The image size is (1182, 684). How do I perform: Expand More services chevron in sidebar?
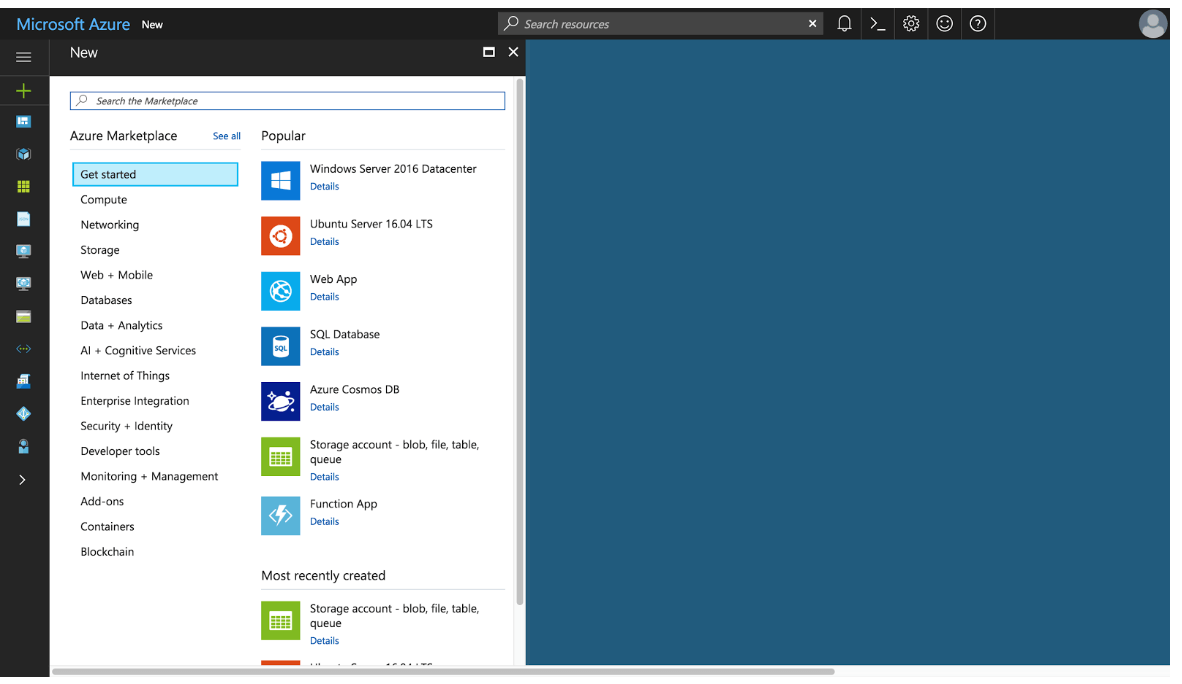click(x=23, y=480)
